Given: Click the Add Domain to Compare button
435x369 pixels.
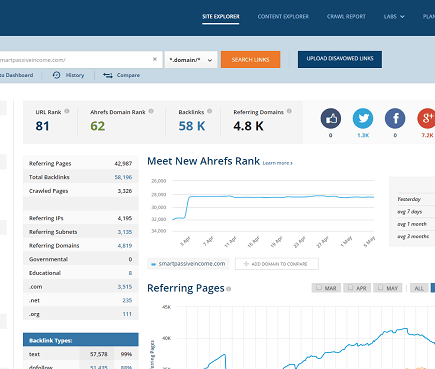Looking at the screenshot, I should [277, 264].
